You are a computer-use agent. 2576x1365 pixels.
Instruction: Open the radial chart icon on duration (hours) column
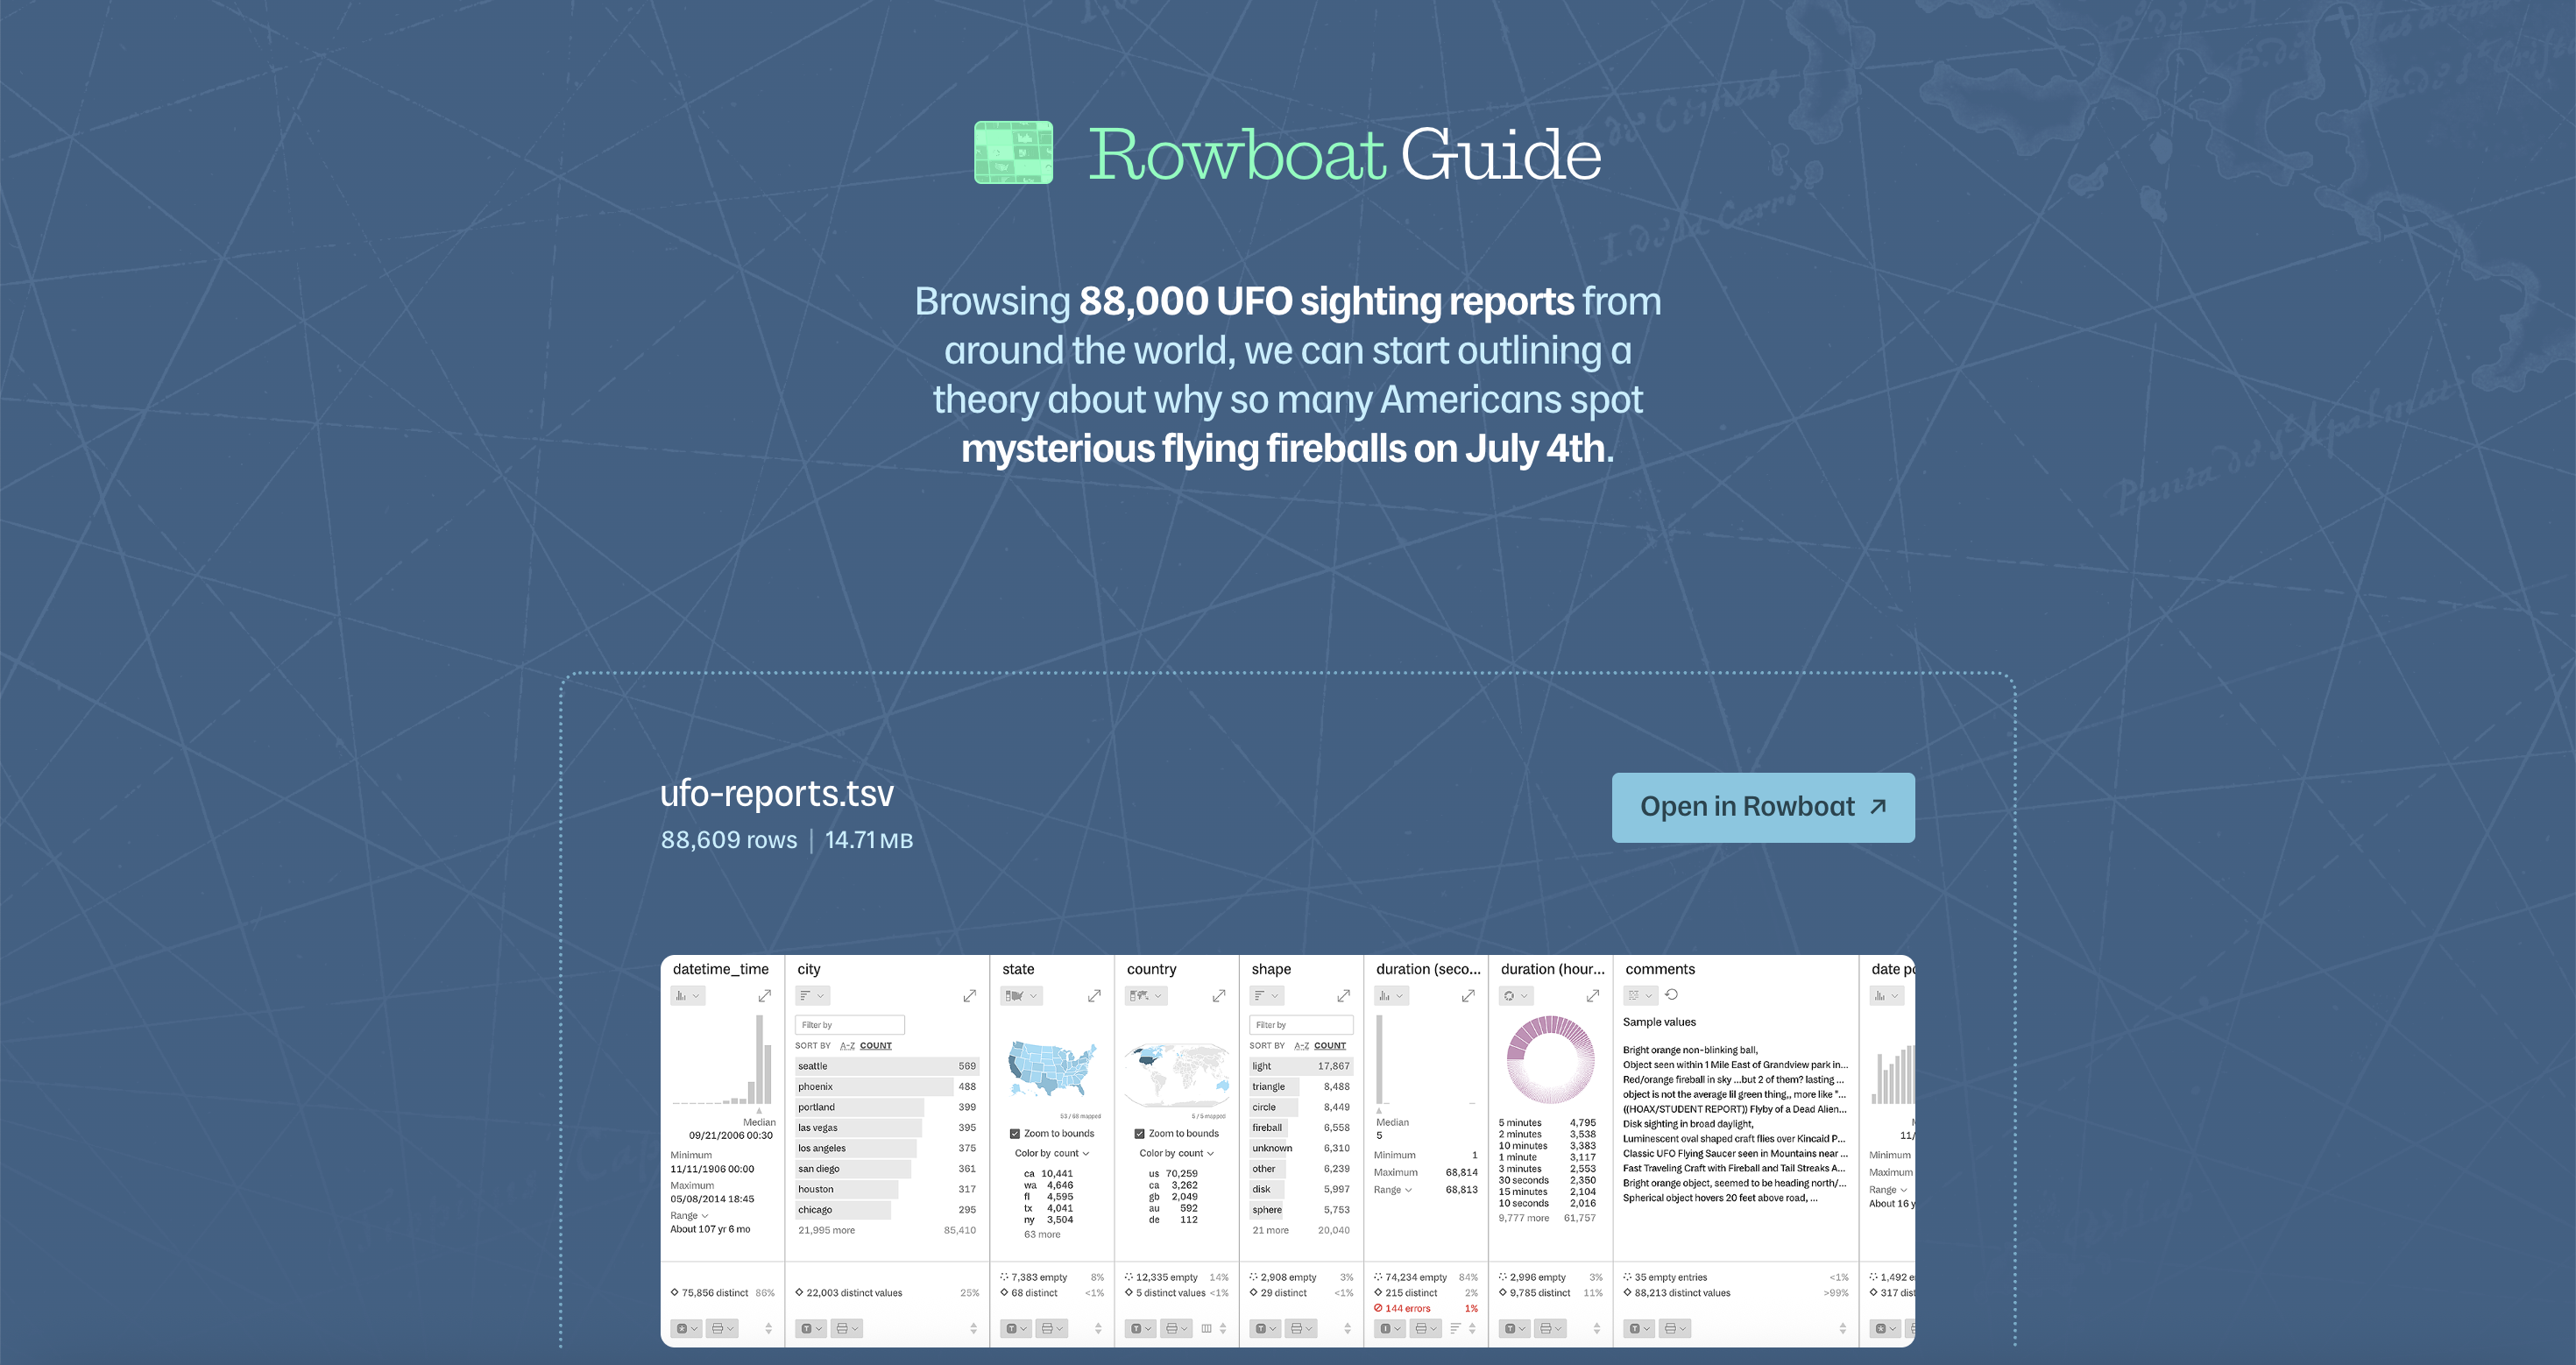click(x=1510, y=996)
